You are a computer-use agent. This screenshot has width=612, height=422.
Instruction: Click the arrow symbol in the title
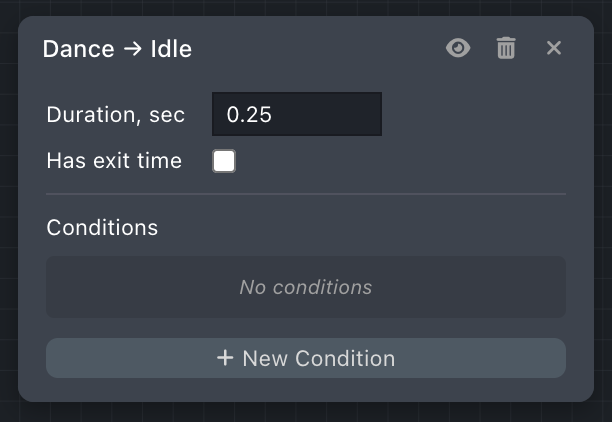(132, 48)
